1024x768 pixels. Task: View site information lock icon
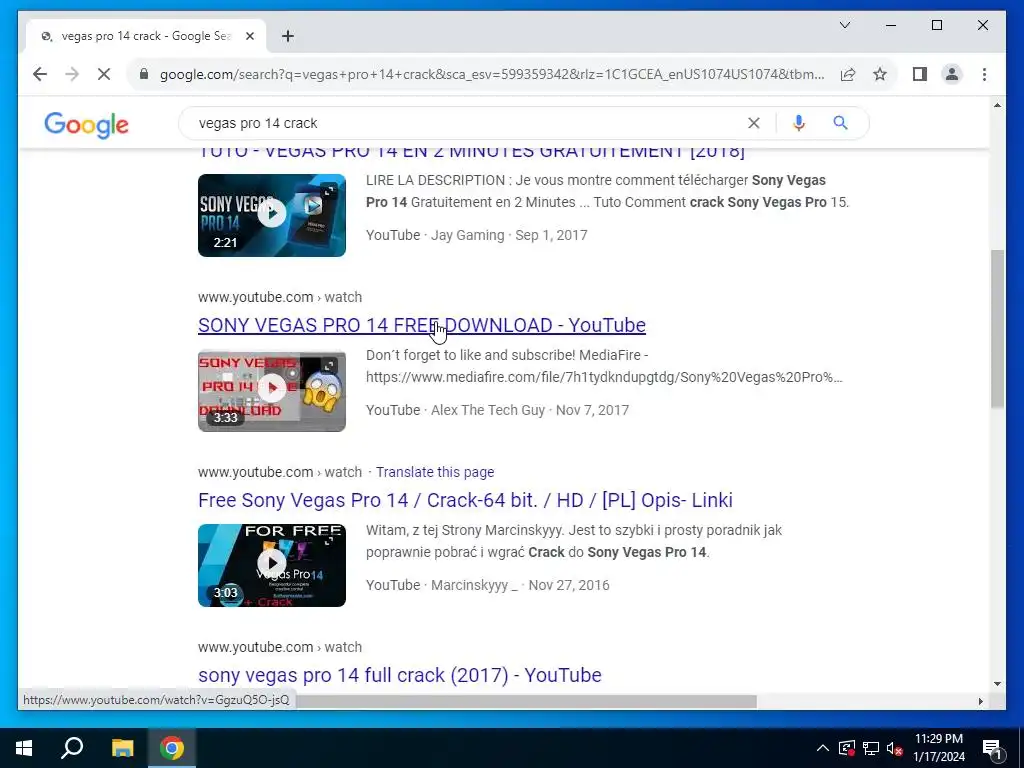144,74
